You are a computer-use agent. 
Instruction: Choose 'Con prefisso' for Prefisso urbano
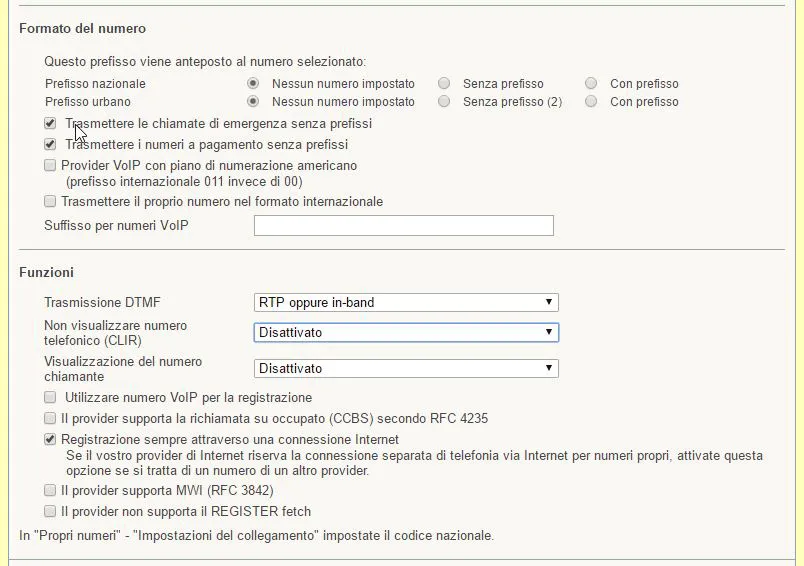click(x=591, y=102)
